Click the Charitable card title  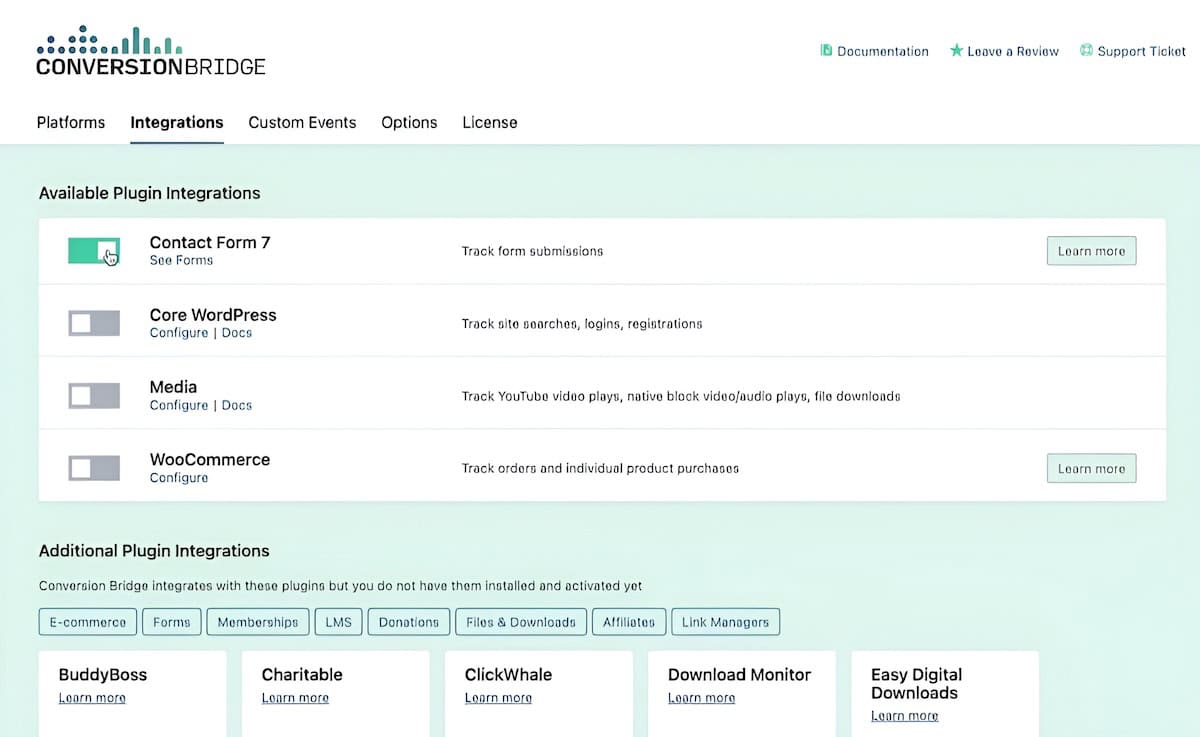(302, 674)
